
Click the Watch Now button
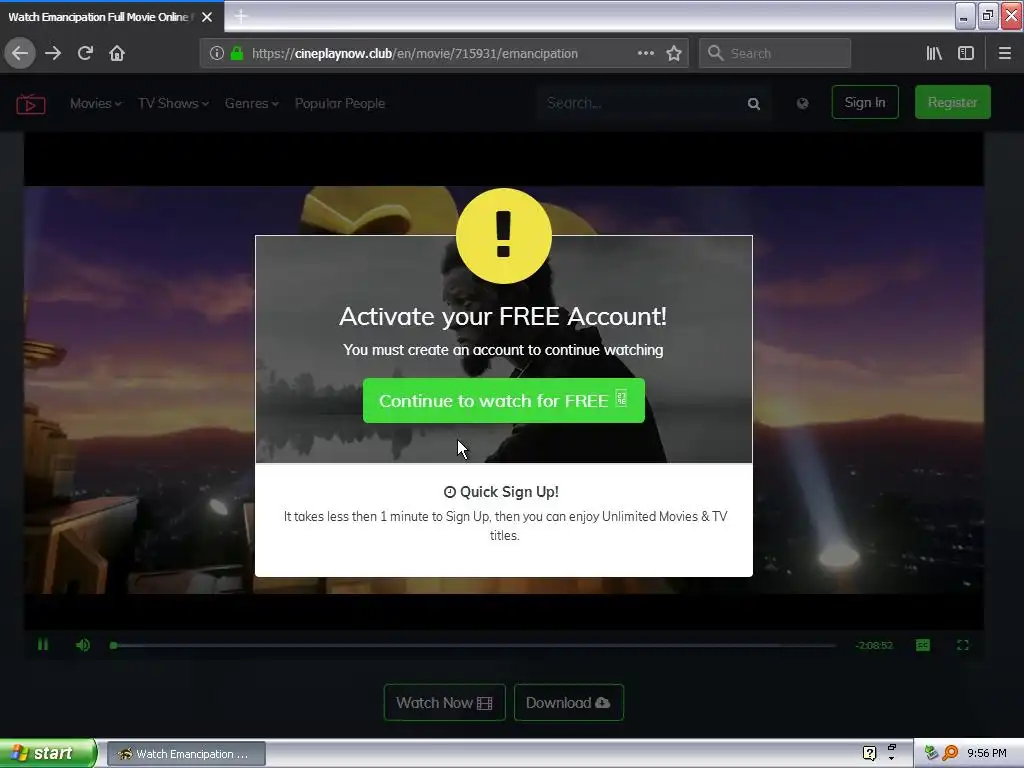coord(444,703)
